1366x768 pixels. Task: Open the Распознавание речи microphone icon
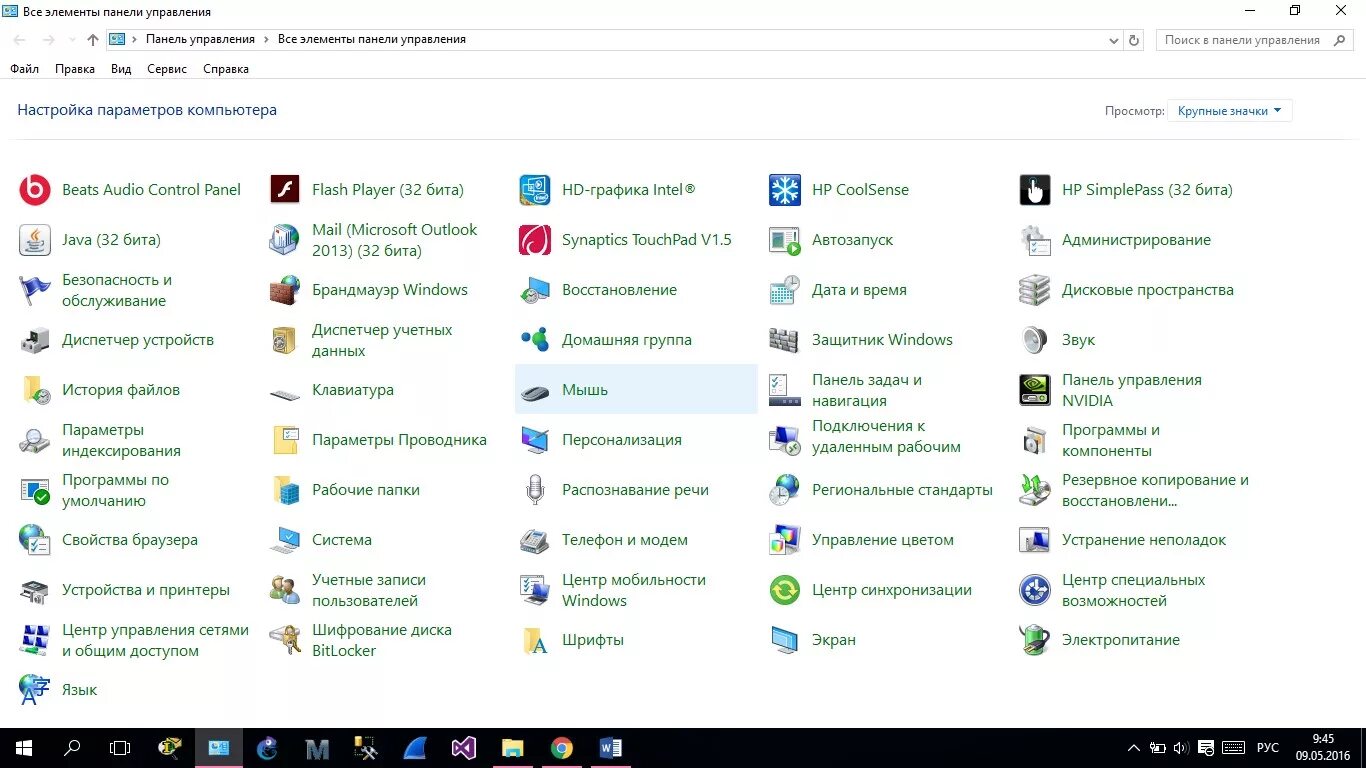click(x=535, y=490)
